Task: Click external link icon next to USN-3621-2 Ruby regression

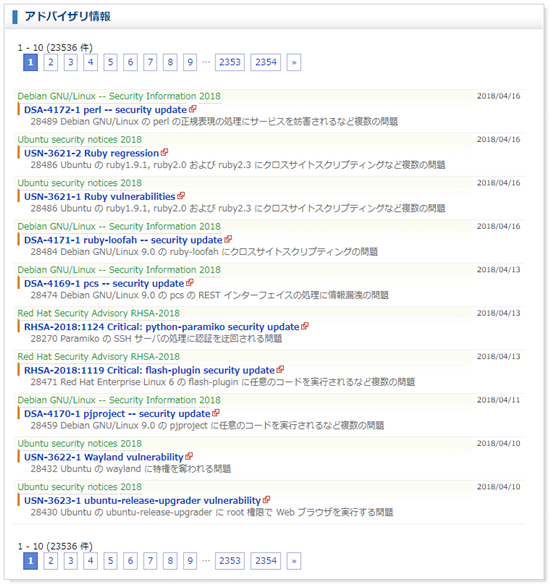Action: [165, 152]
